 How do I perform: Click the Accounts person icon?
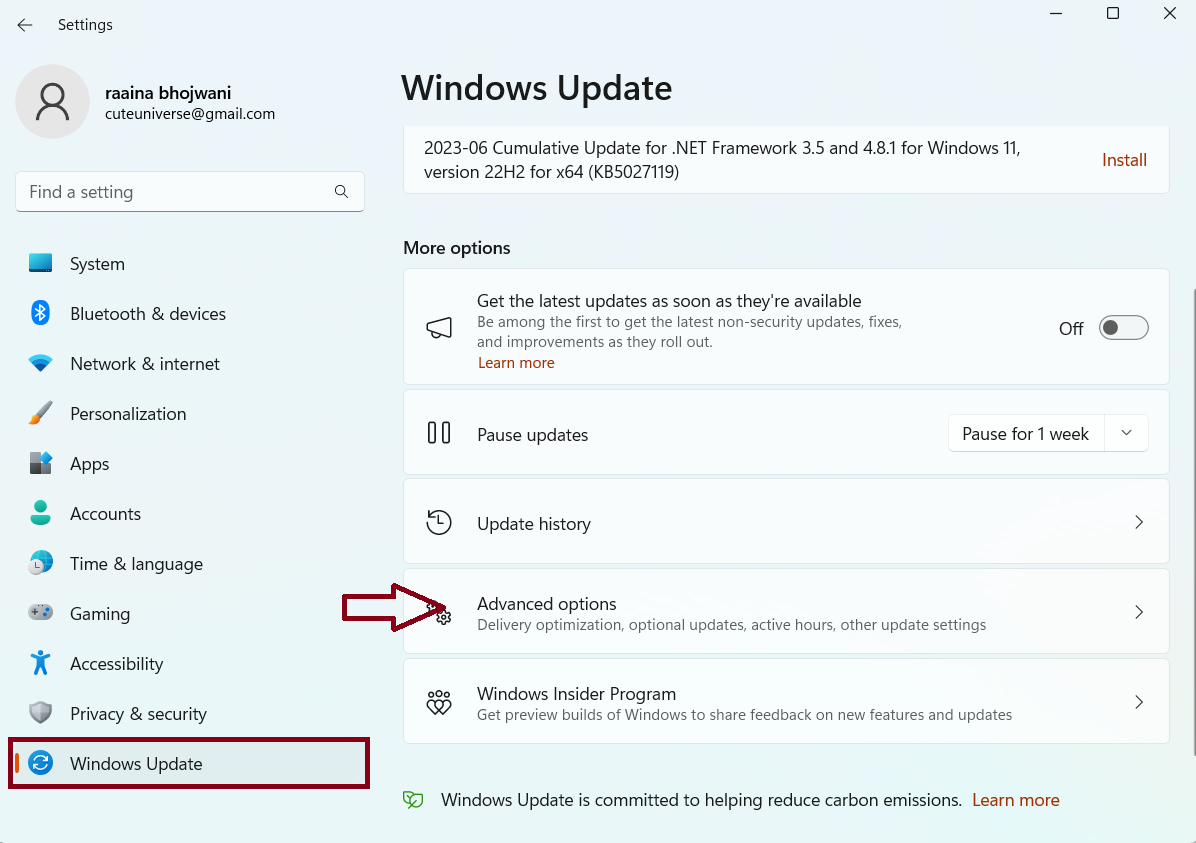pos(40,513)
